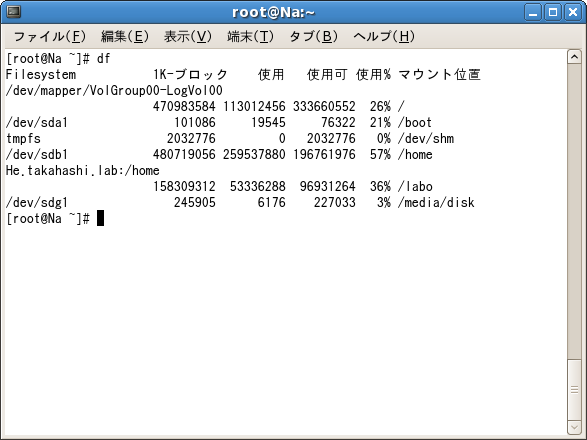Open the ヘルプ(H) menu

[x=384, y=36]
